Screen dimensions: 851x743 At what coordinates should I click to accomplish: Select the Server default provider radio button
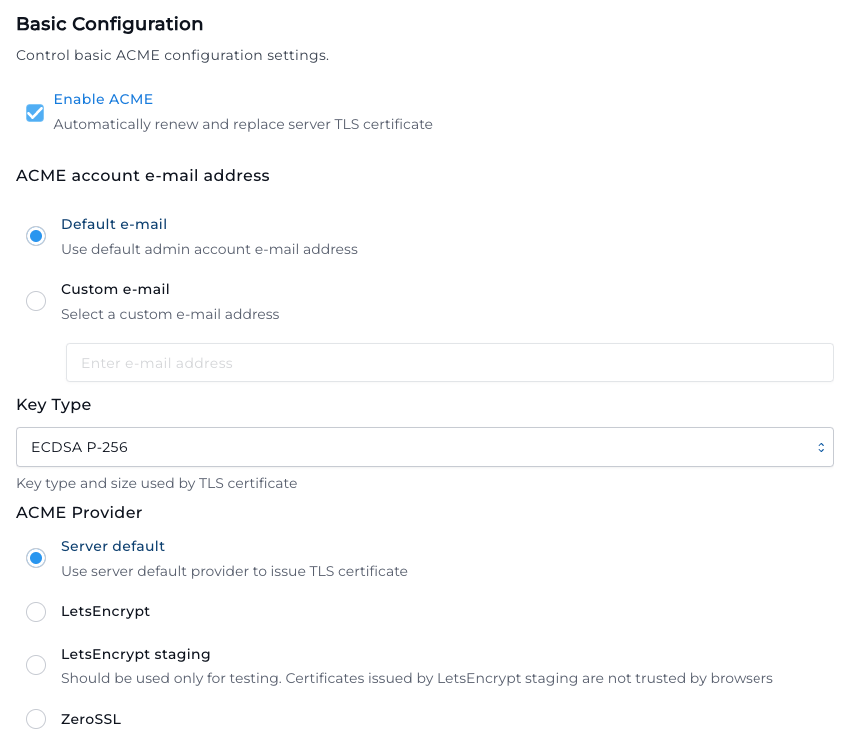(36, 557)
